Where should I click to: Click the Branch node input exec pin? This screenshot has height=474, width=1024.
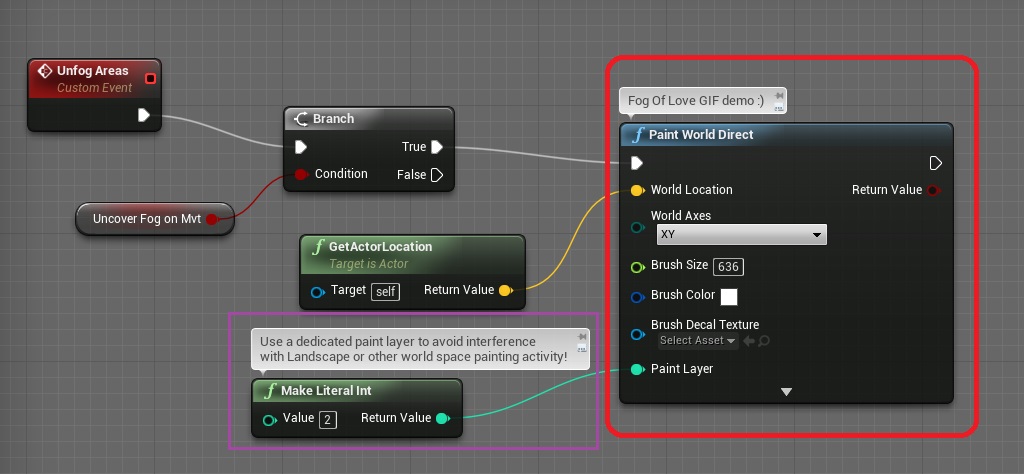pos(300,147)
